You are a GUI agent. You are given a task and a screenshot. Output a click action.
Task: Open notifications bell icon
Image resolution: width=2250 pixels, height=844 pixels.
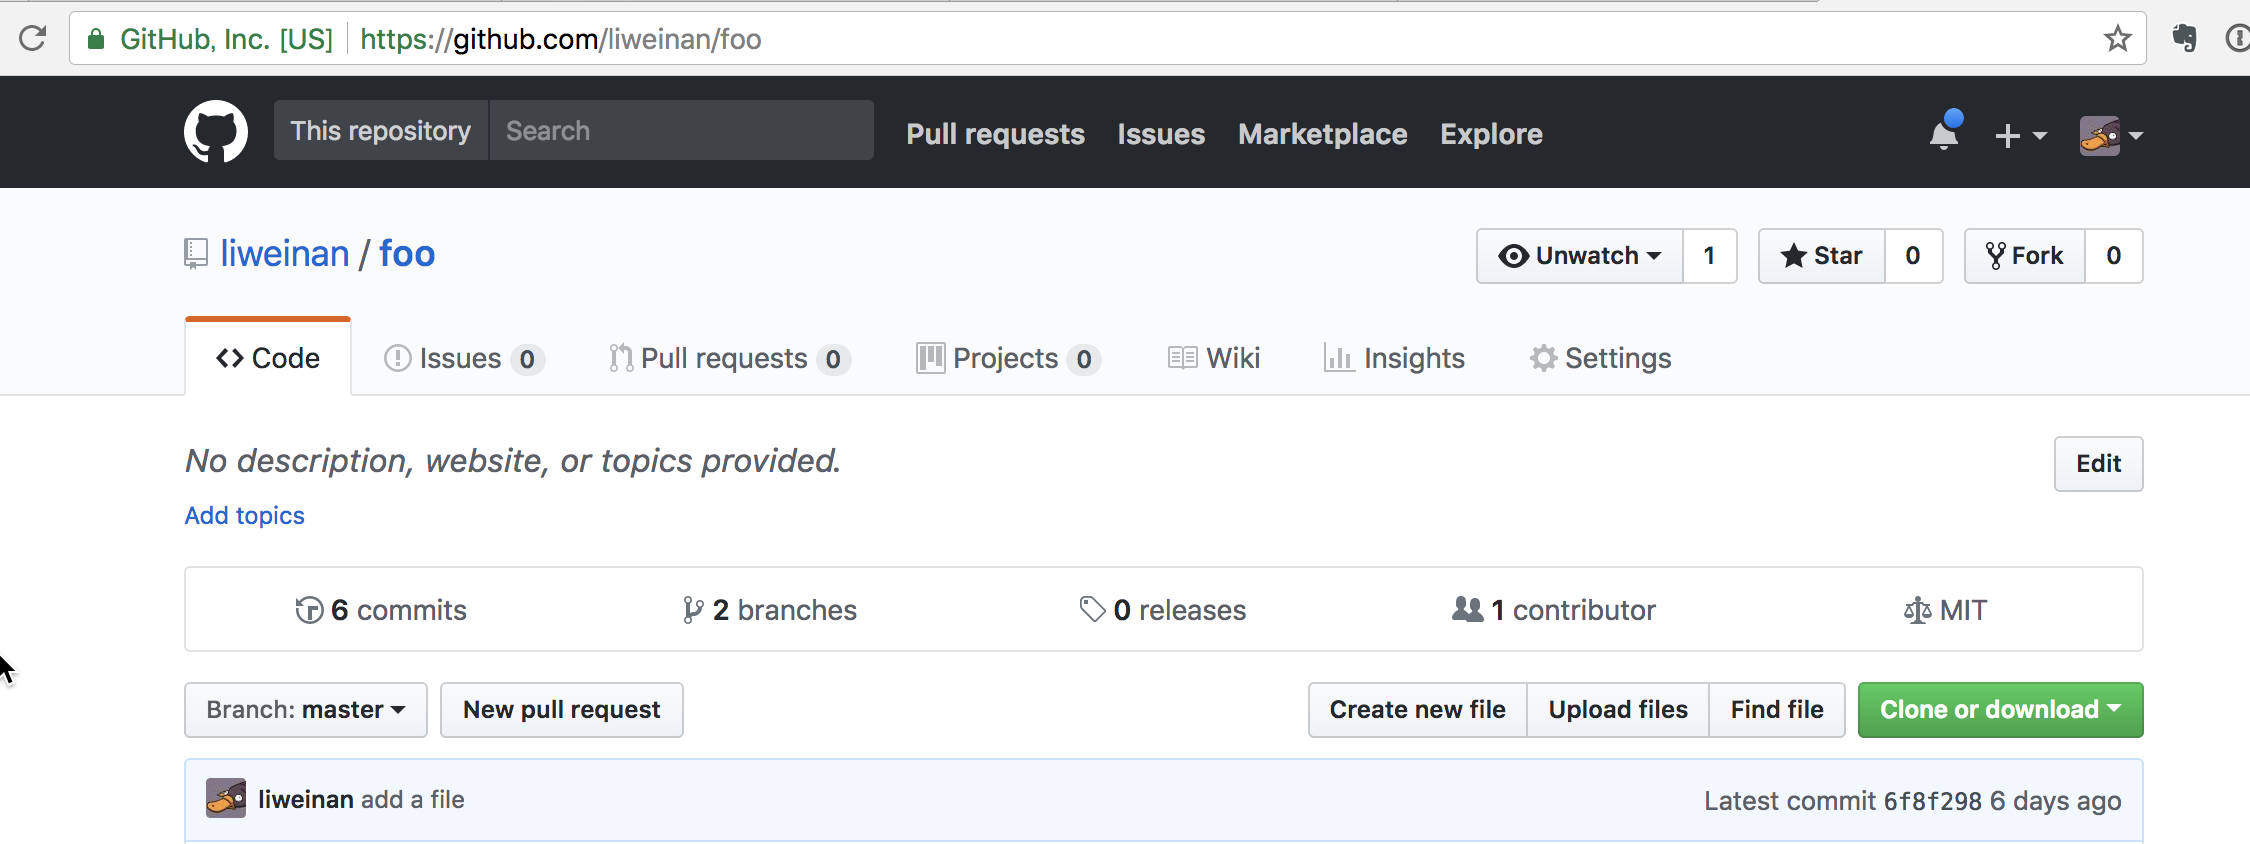coord(1945,131)
